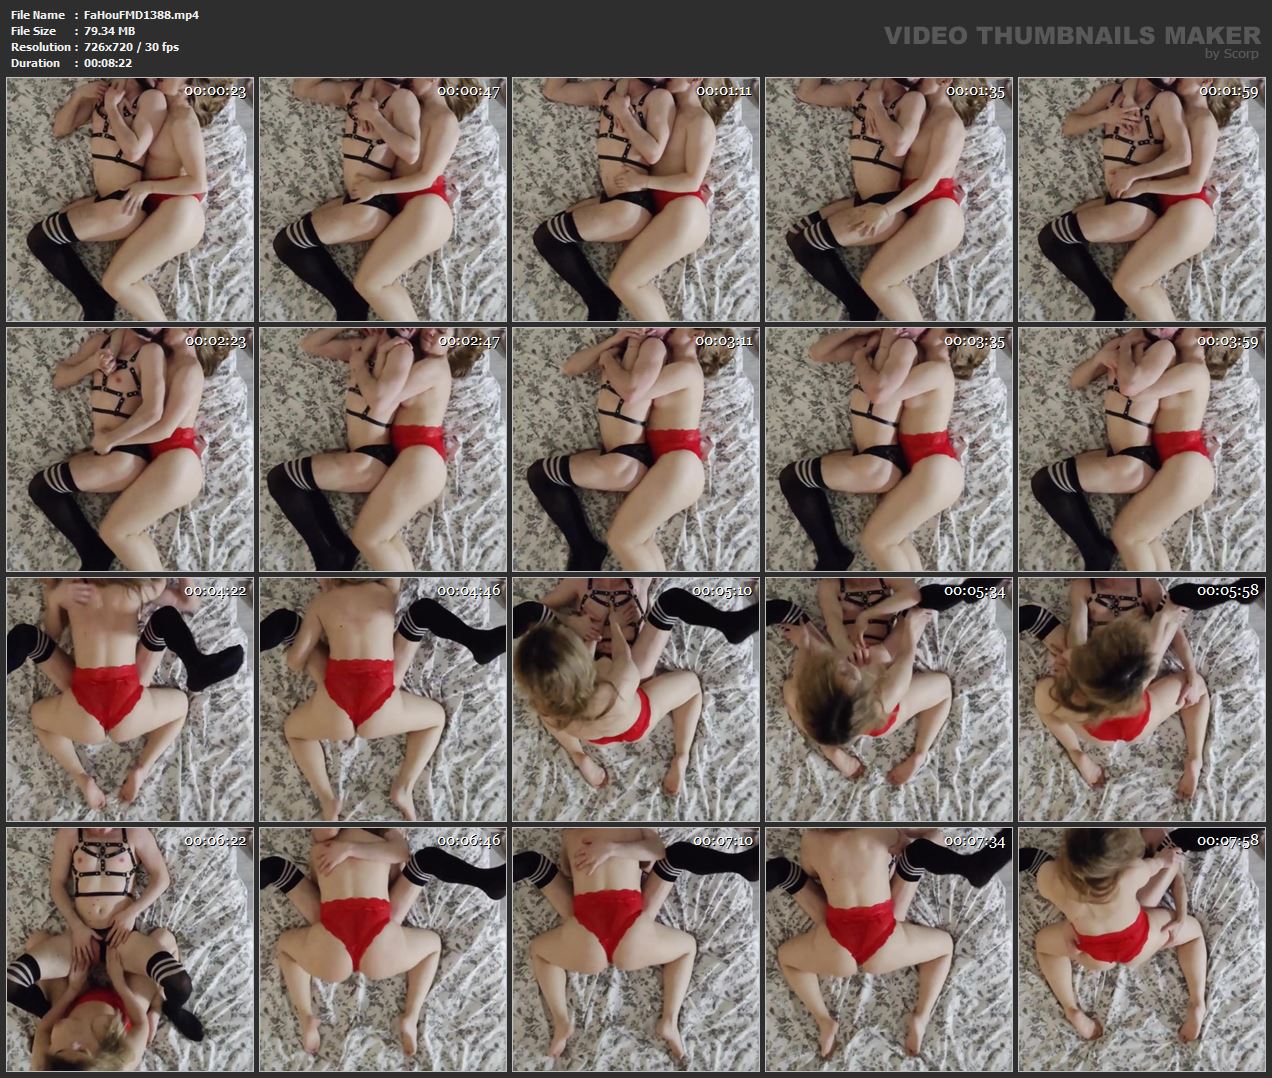Click the resolution value 726x720 / 30 fps

[132, 47]
